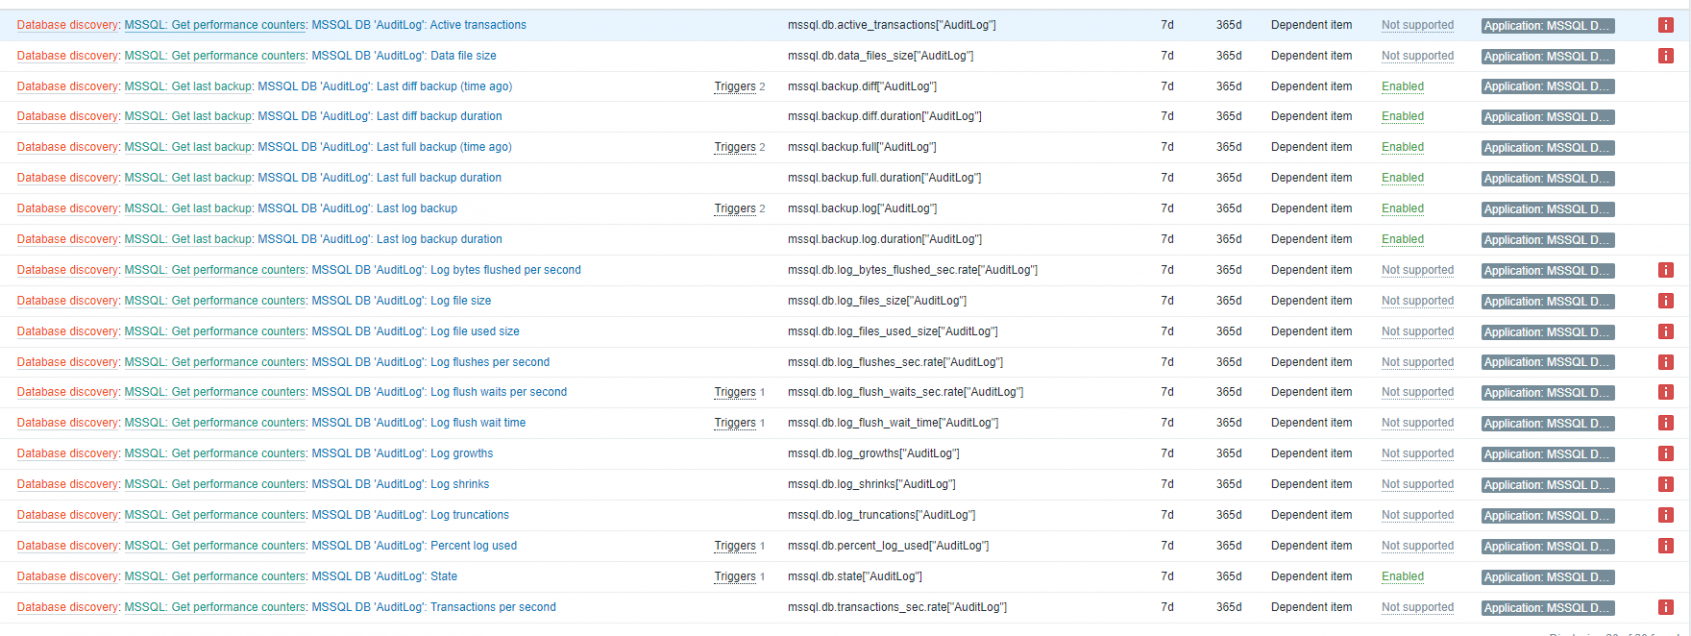Click '365d' trends value on Log truncations row
This screenshot has height=636, width=1691.
tap(1229, 515)
